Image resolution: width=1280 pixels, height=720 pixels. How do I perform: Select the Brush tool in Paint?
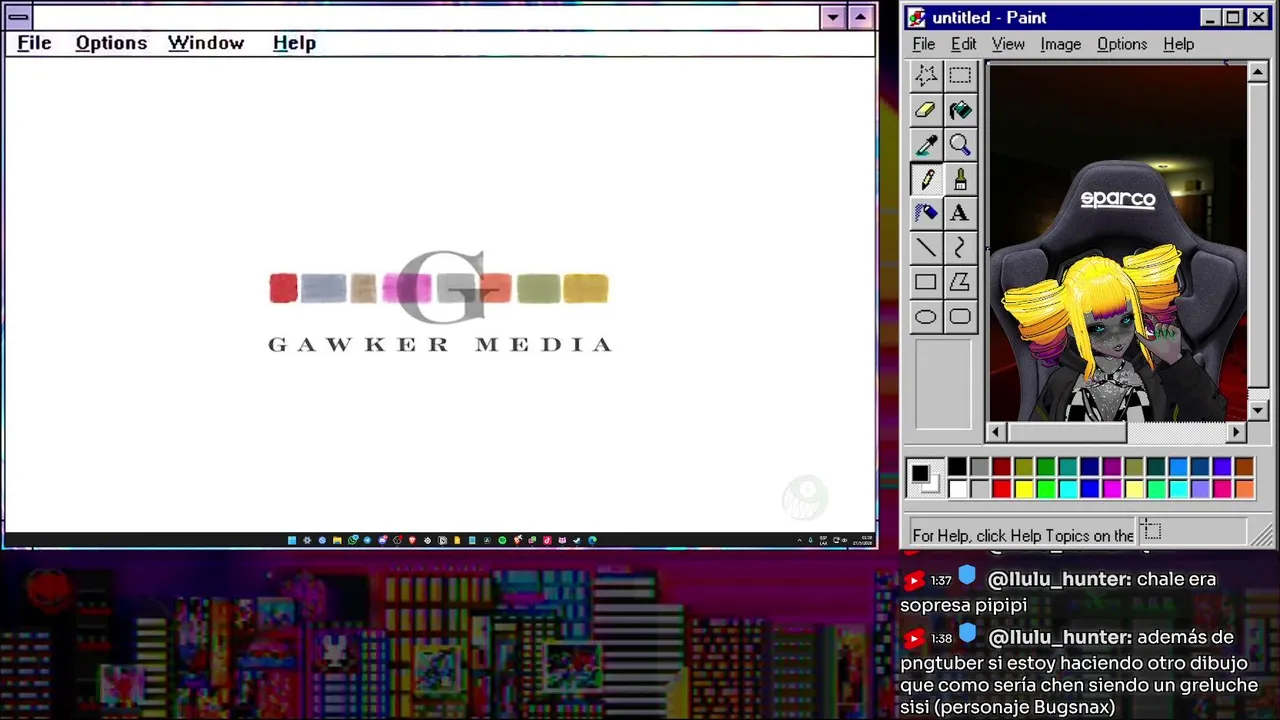(960, 179)
